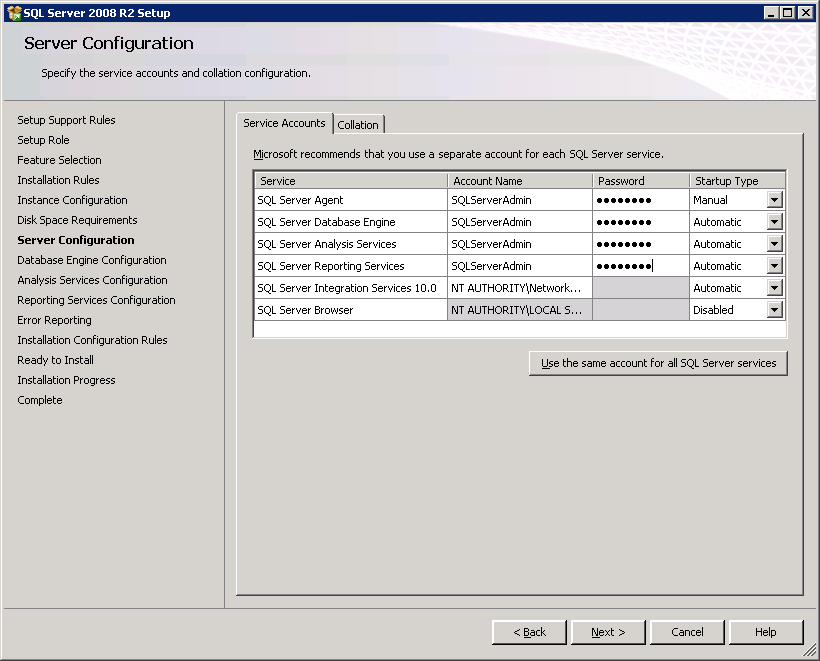Image resolution: width=820 pixels, height=661 pixels.
Task: Click Complete step in sidebar
Action: click(x=40, y=400)
